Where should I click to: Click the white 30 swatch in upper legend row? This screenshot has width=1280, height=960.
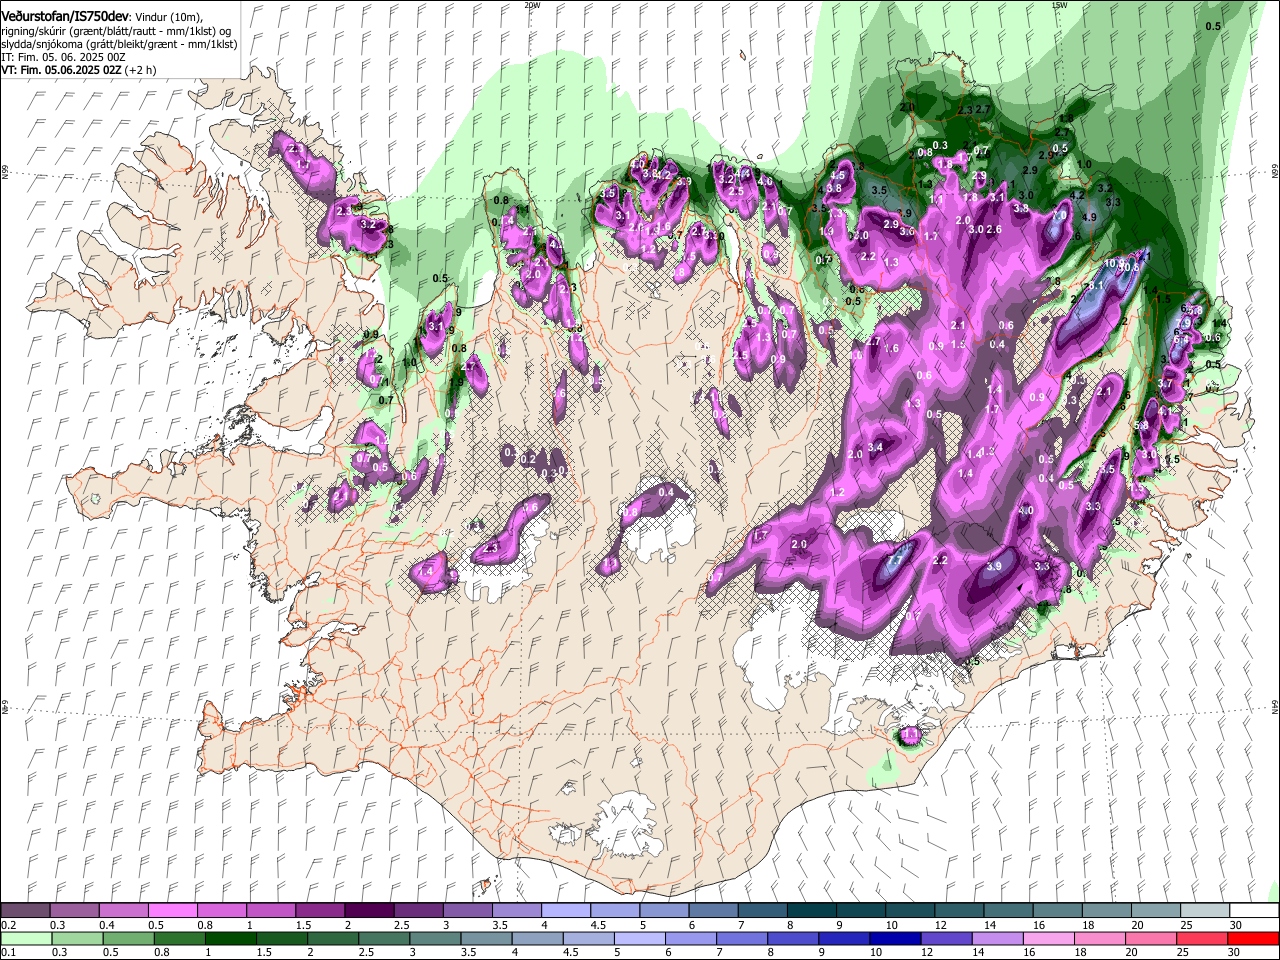[x=1254, y=911]
